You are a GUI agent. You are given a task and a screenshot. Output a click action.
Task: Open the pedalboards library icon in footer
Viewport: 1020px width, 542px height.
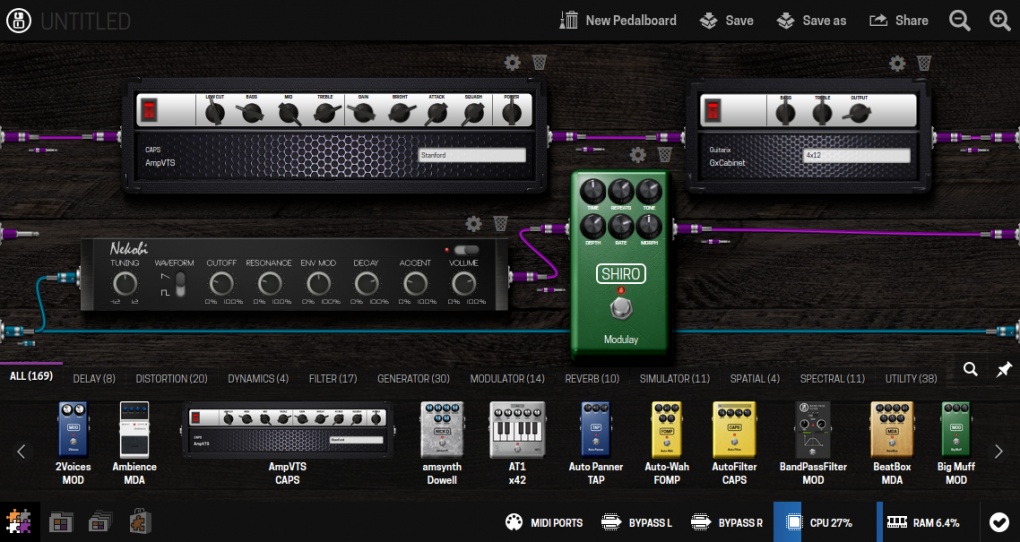(x=62, y=521)
